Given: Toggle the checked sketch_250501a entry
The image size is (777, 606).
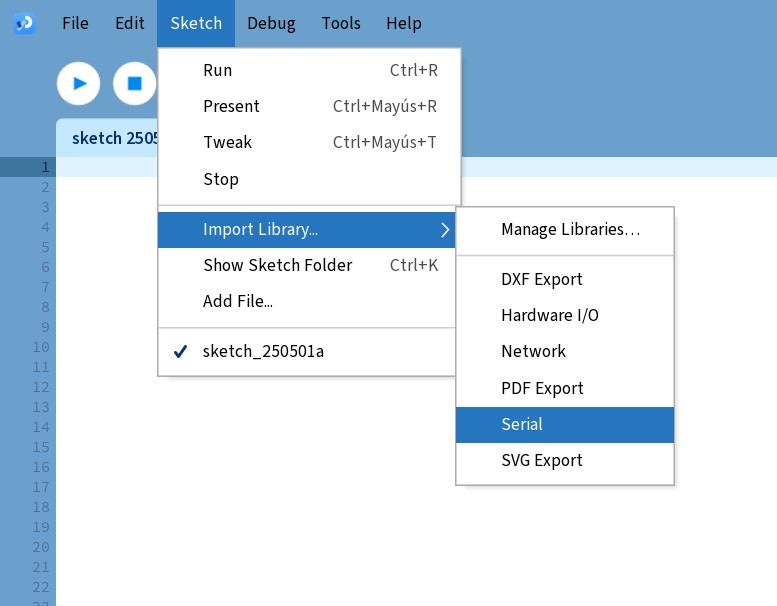Looking at the screenshot, I should pos(307,351).
